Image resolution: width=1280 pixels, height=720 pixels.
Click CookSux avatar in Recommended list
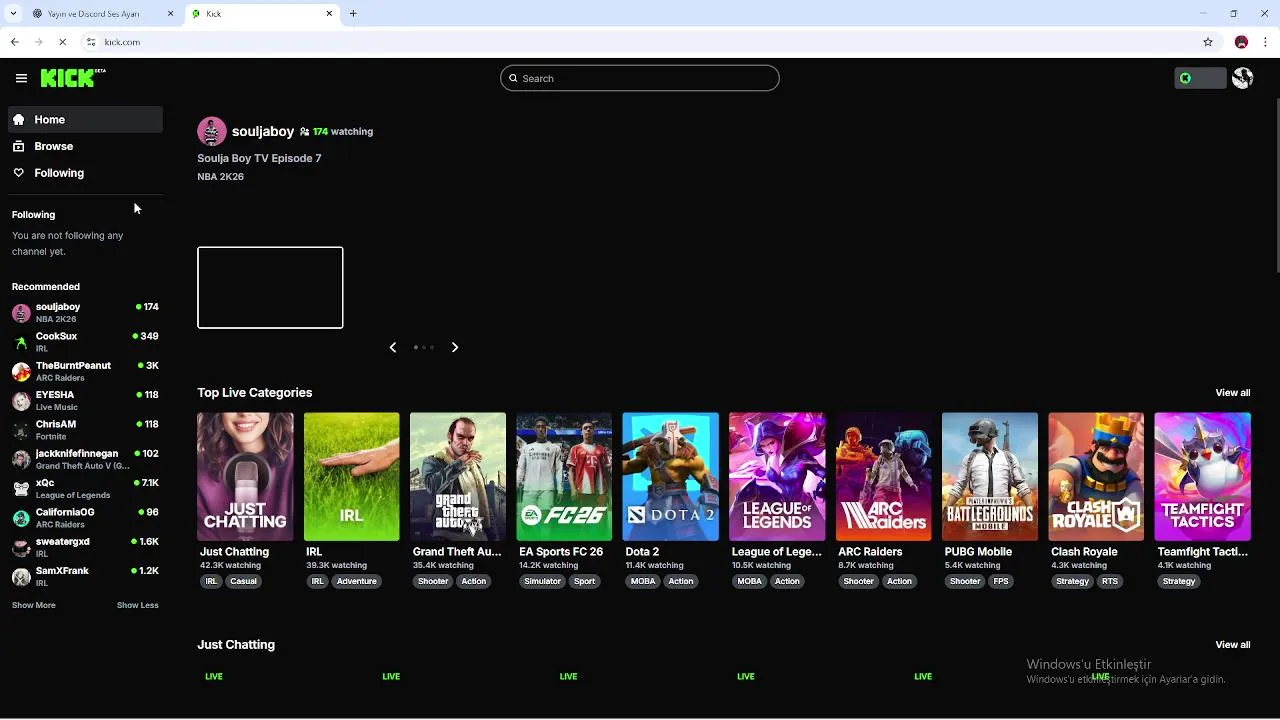[x=21, y=342]
